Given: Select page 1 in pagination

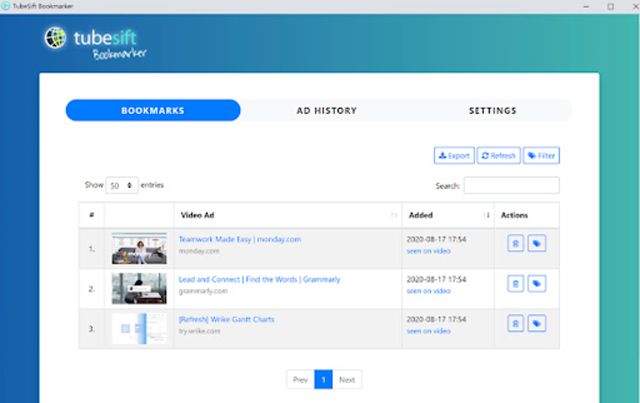Looking at the screenshot, I should 323,380.
